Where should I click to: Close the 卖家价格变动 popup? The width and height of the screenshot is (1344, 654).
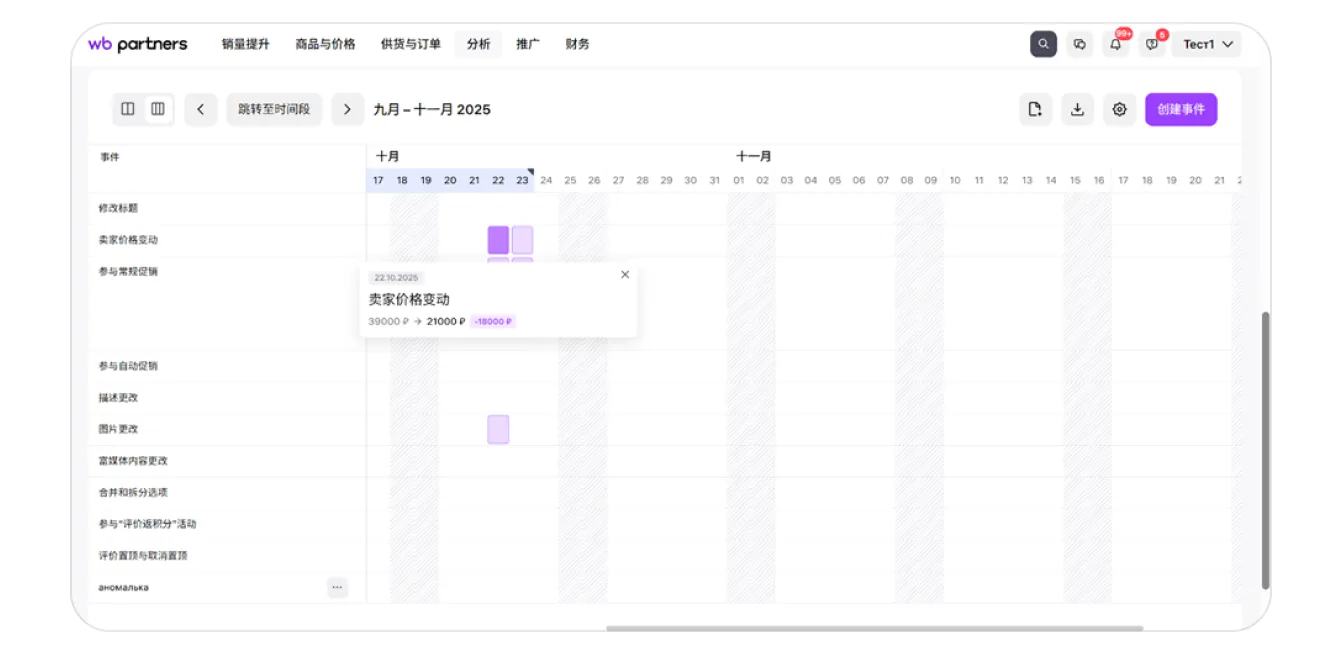tap(625, 275)
